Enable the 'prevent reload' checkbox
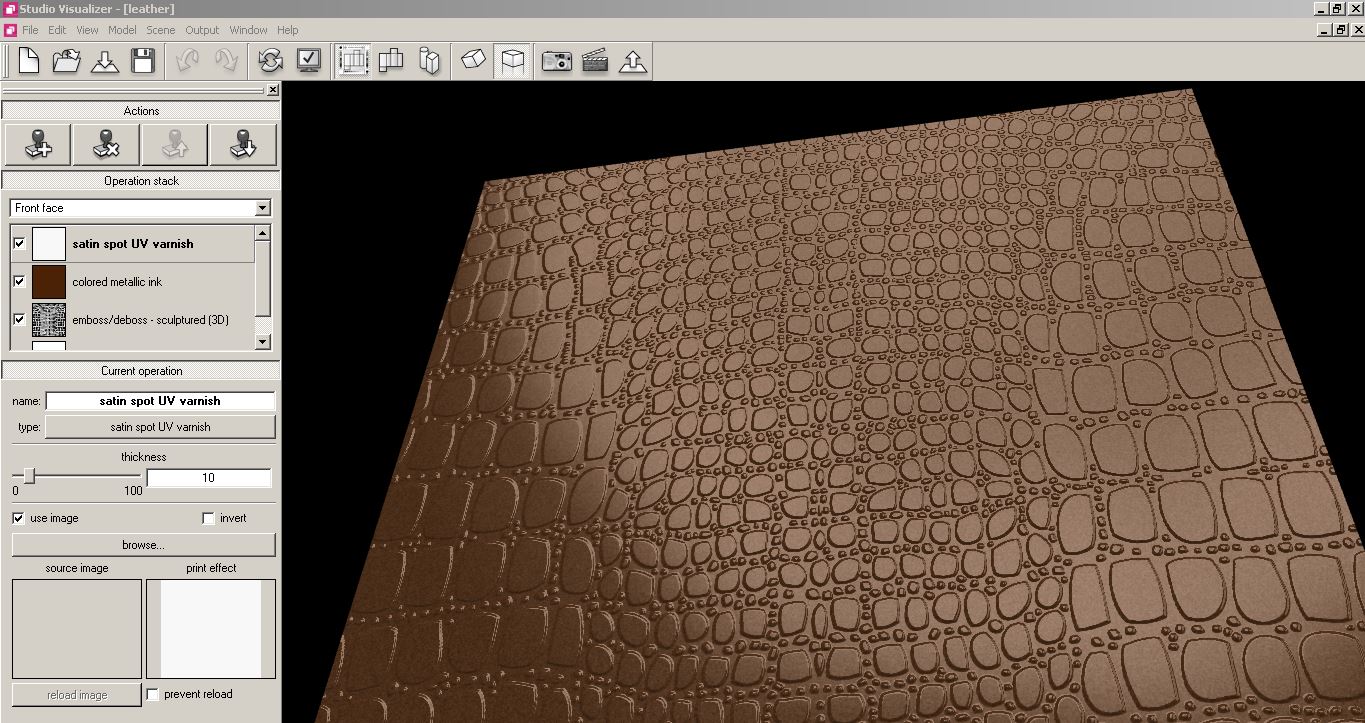This screenshot has width=1365, height=723. coord(153,694)
